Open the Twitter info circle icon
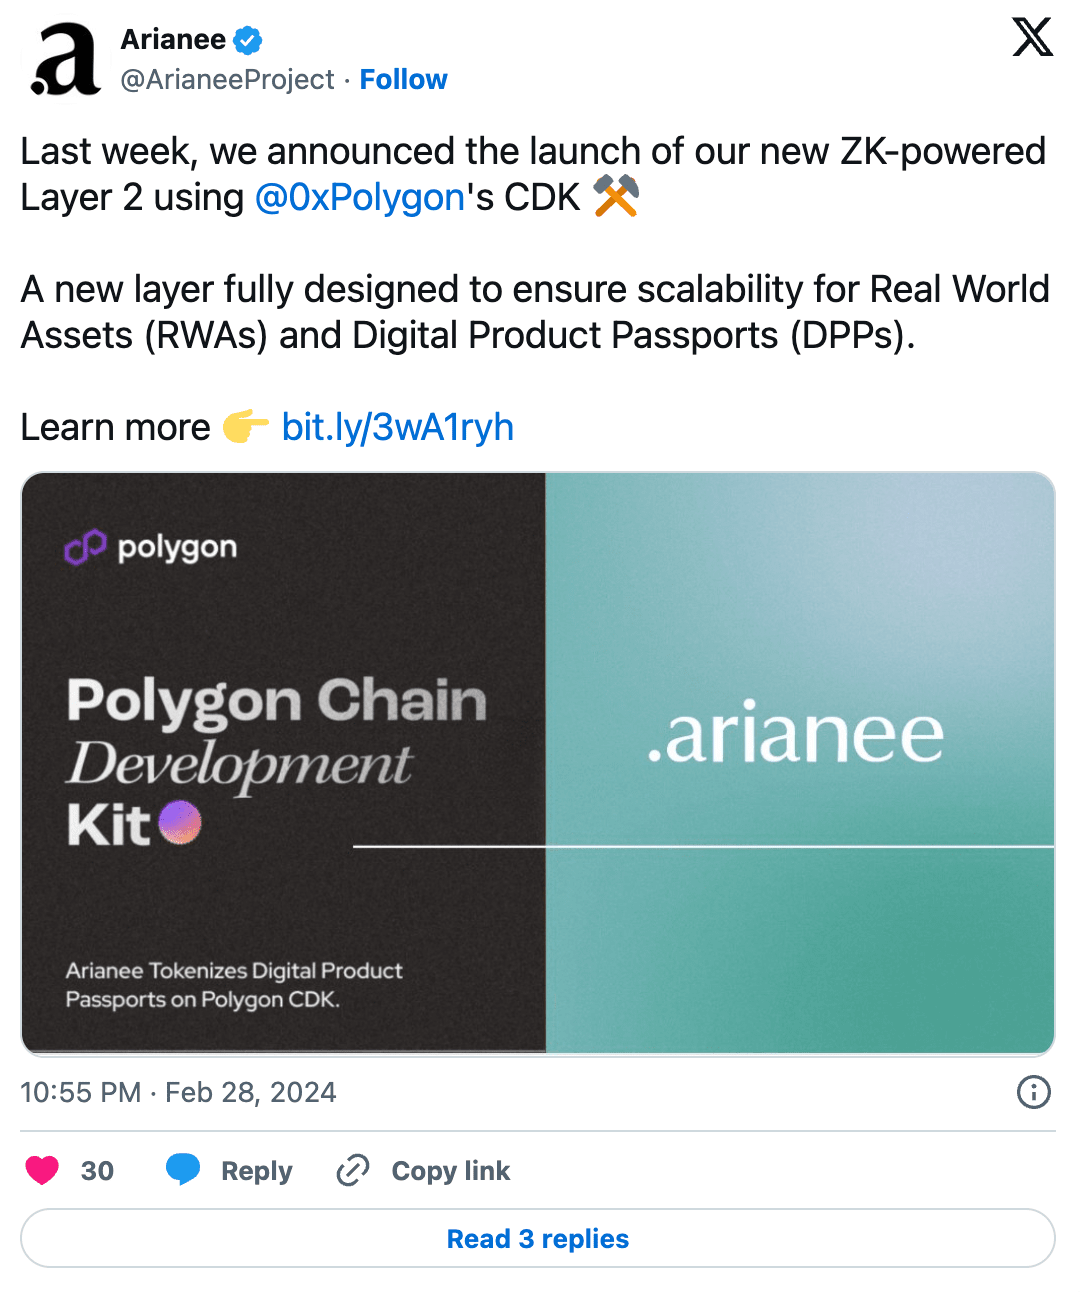1080x1292 pixels. pyautogui.click(x=1033, y=1092)
